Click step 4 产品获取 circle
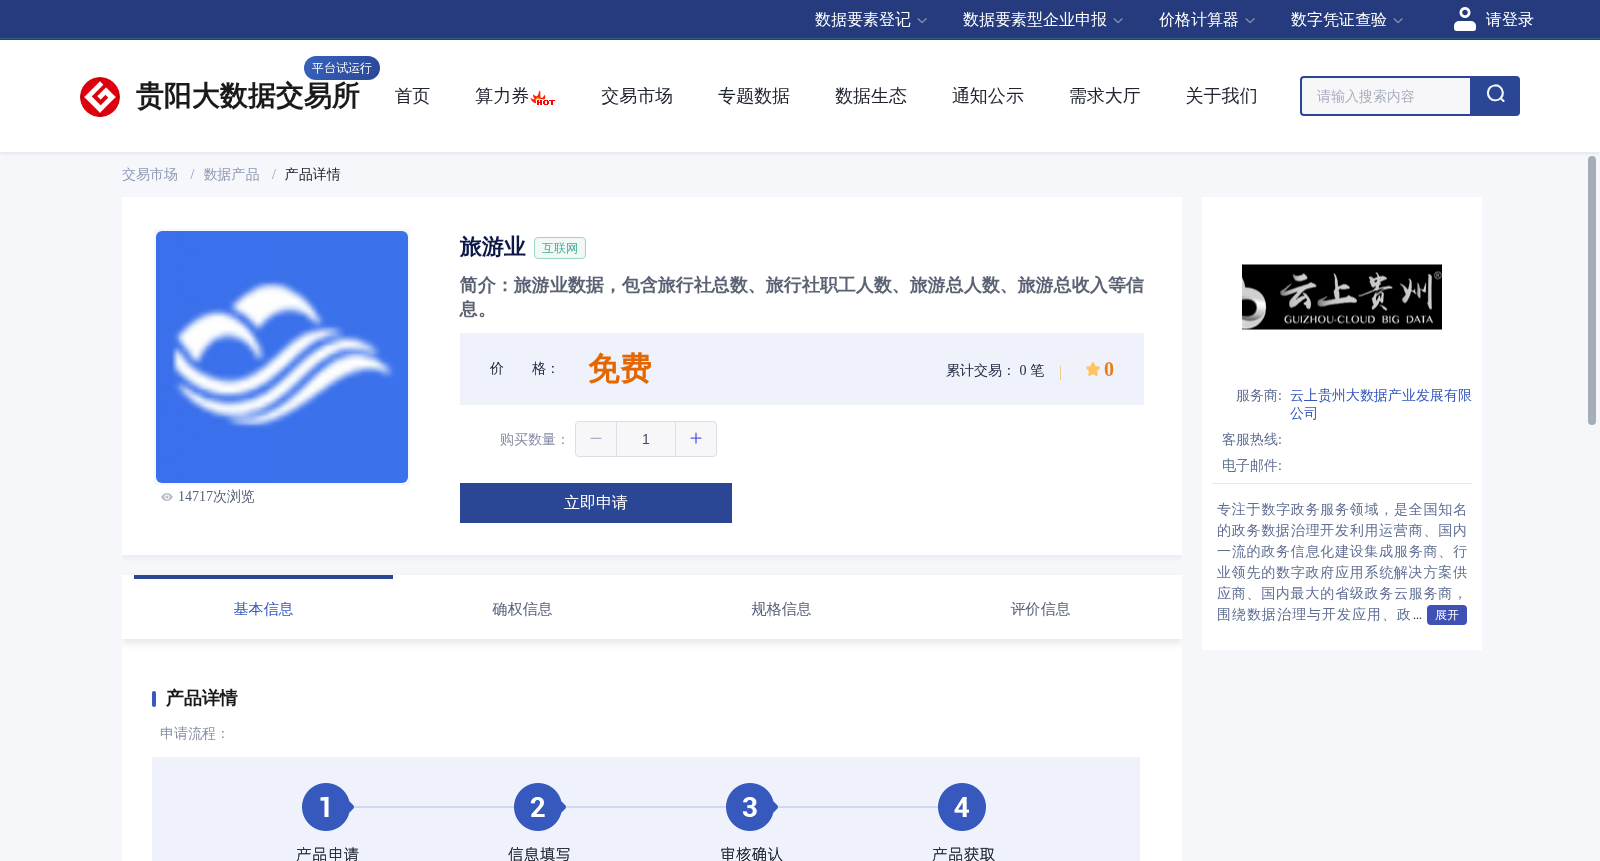Image resolution: width=1600 pixels, height=861 pixels. coord(962,807)
